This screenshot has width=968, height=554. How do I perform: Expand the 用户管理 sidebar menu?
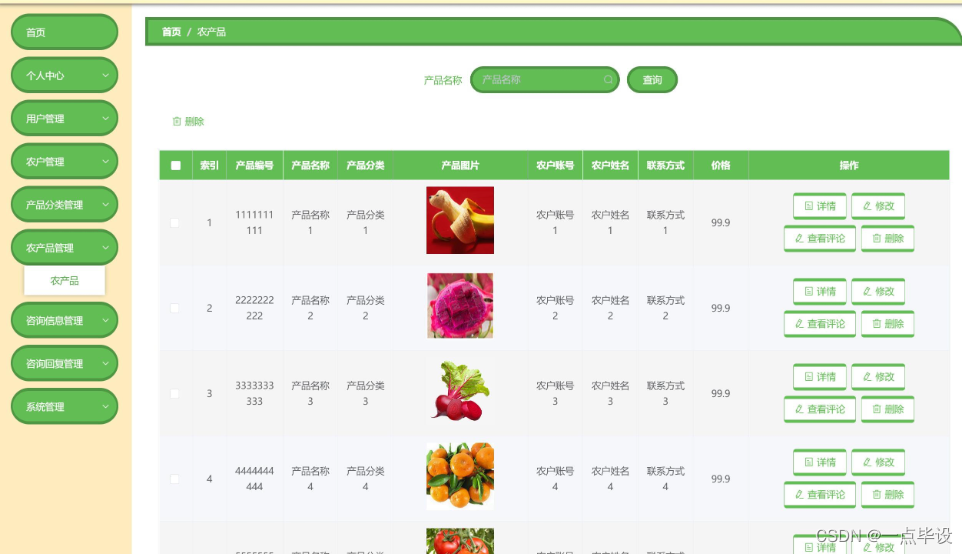point(64,119)
